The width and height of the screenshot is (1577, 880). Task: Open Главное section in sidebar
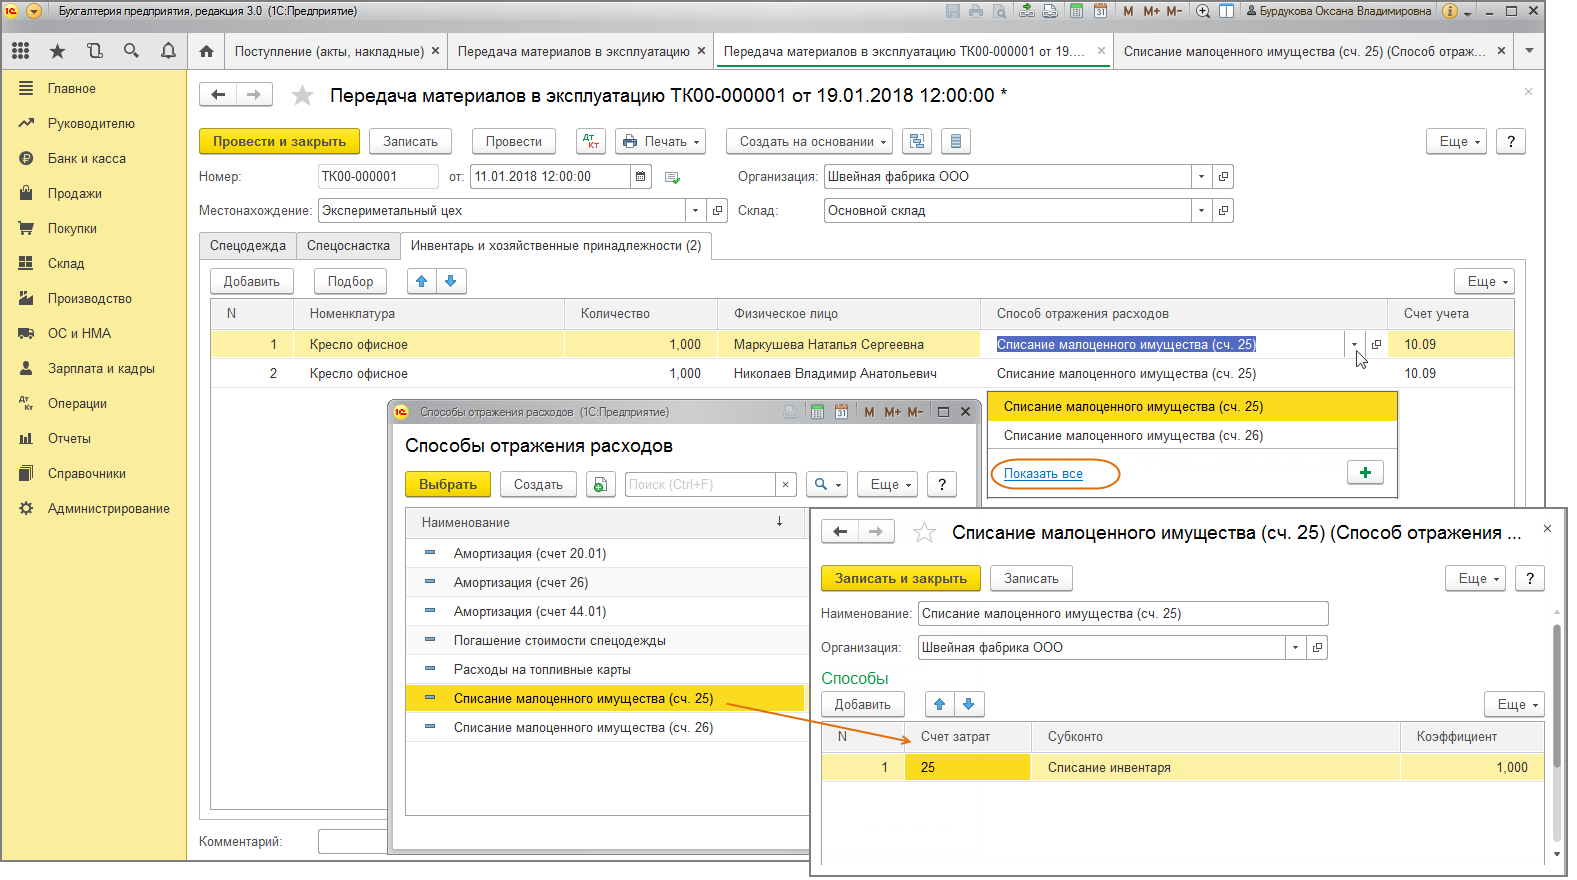72,89
